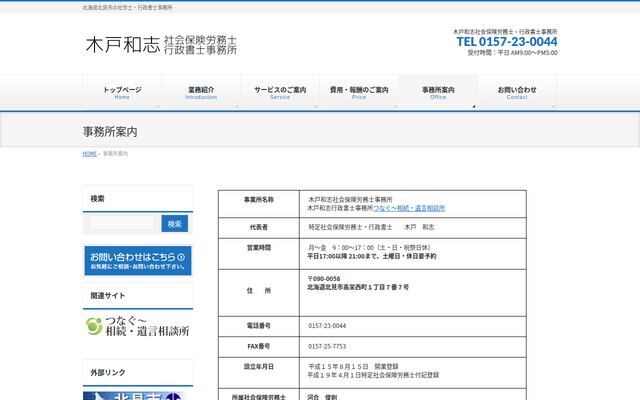The width and height of the screenshot is (640, 400).
Task: Click the 代表者 table header cell
Action: (x=259, y=228)
